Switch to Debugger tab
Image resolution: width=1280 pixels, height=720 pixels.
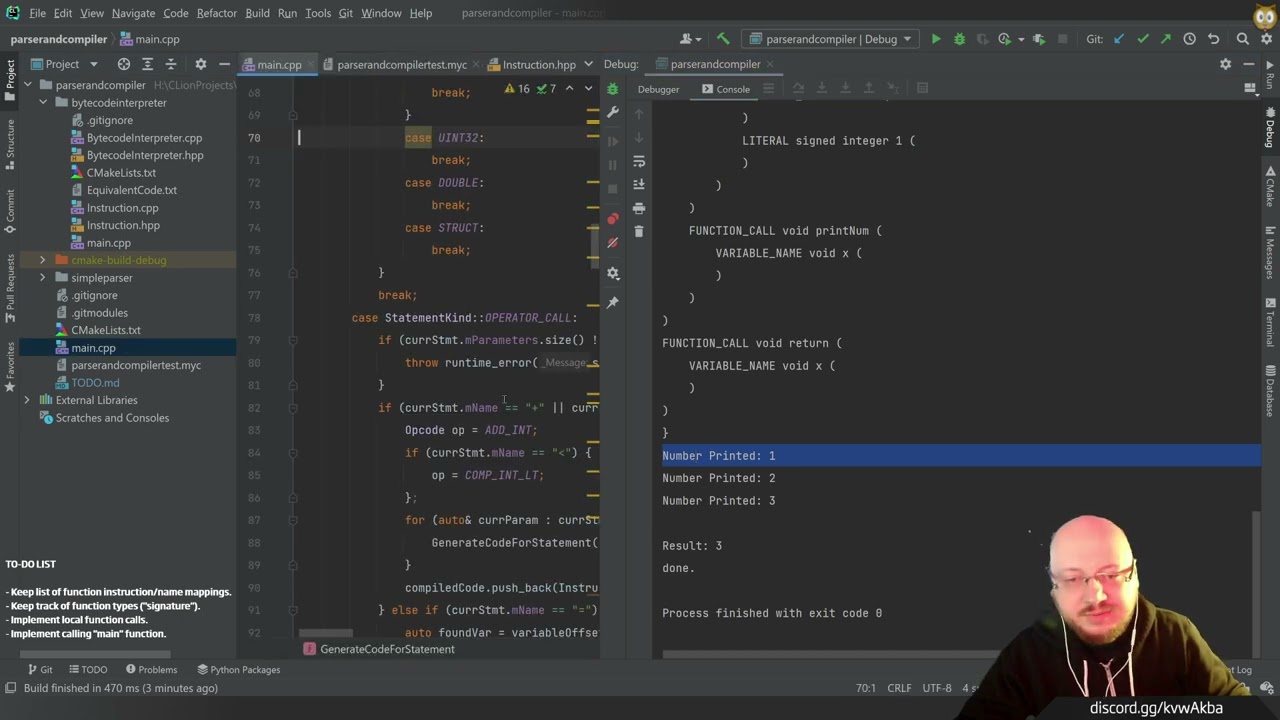point(658,89)
